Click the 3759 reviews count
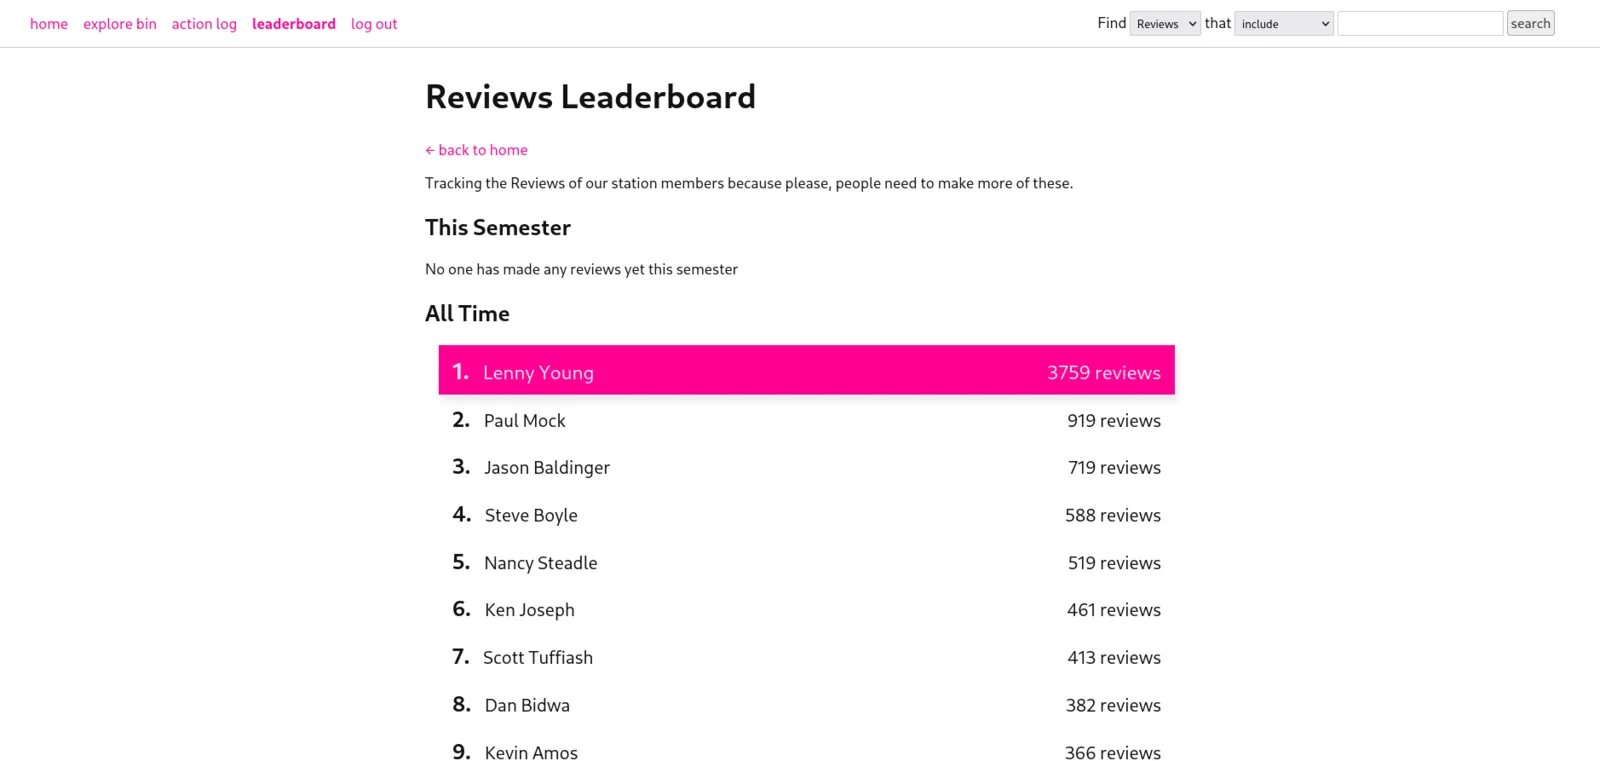Image resolution: width=1600 pixels, height=761 pixels. [x=1104, y=373]
